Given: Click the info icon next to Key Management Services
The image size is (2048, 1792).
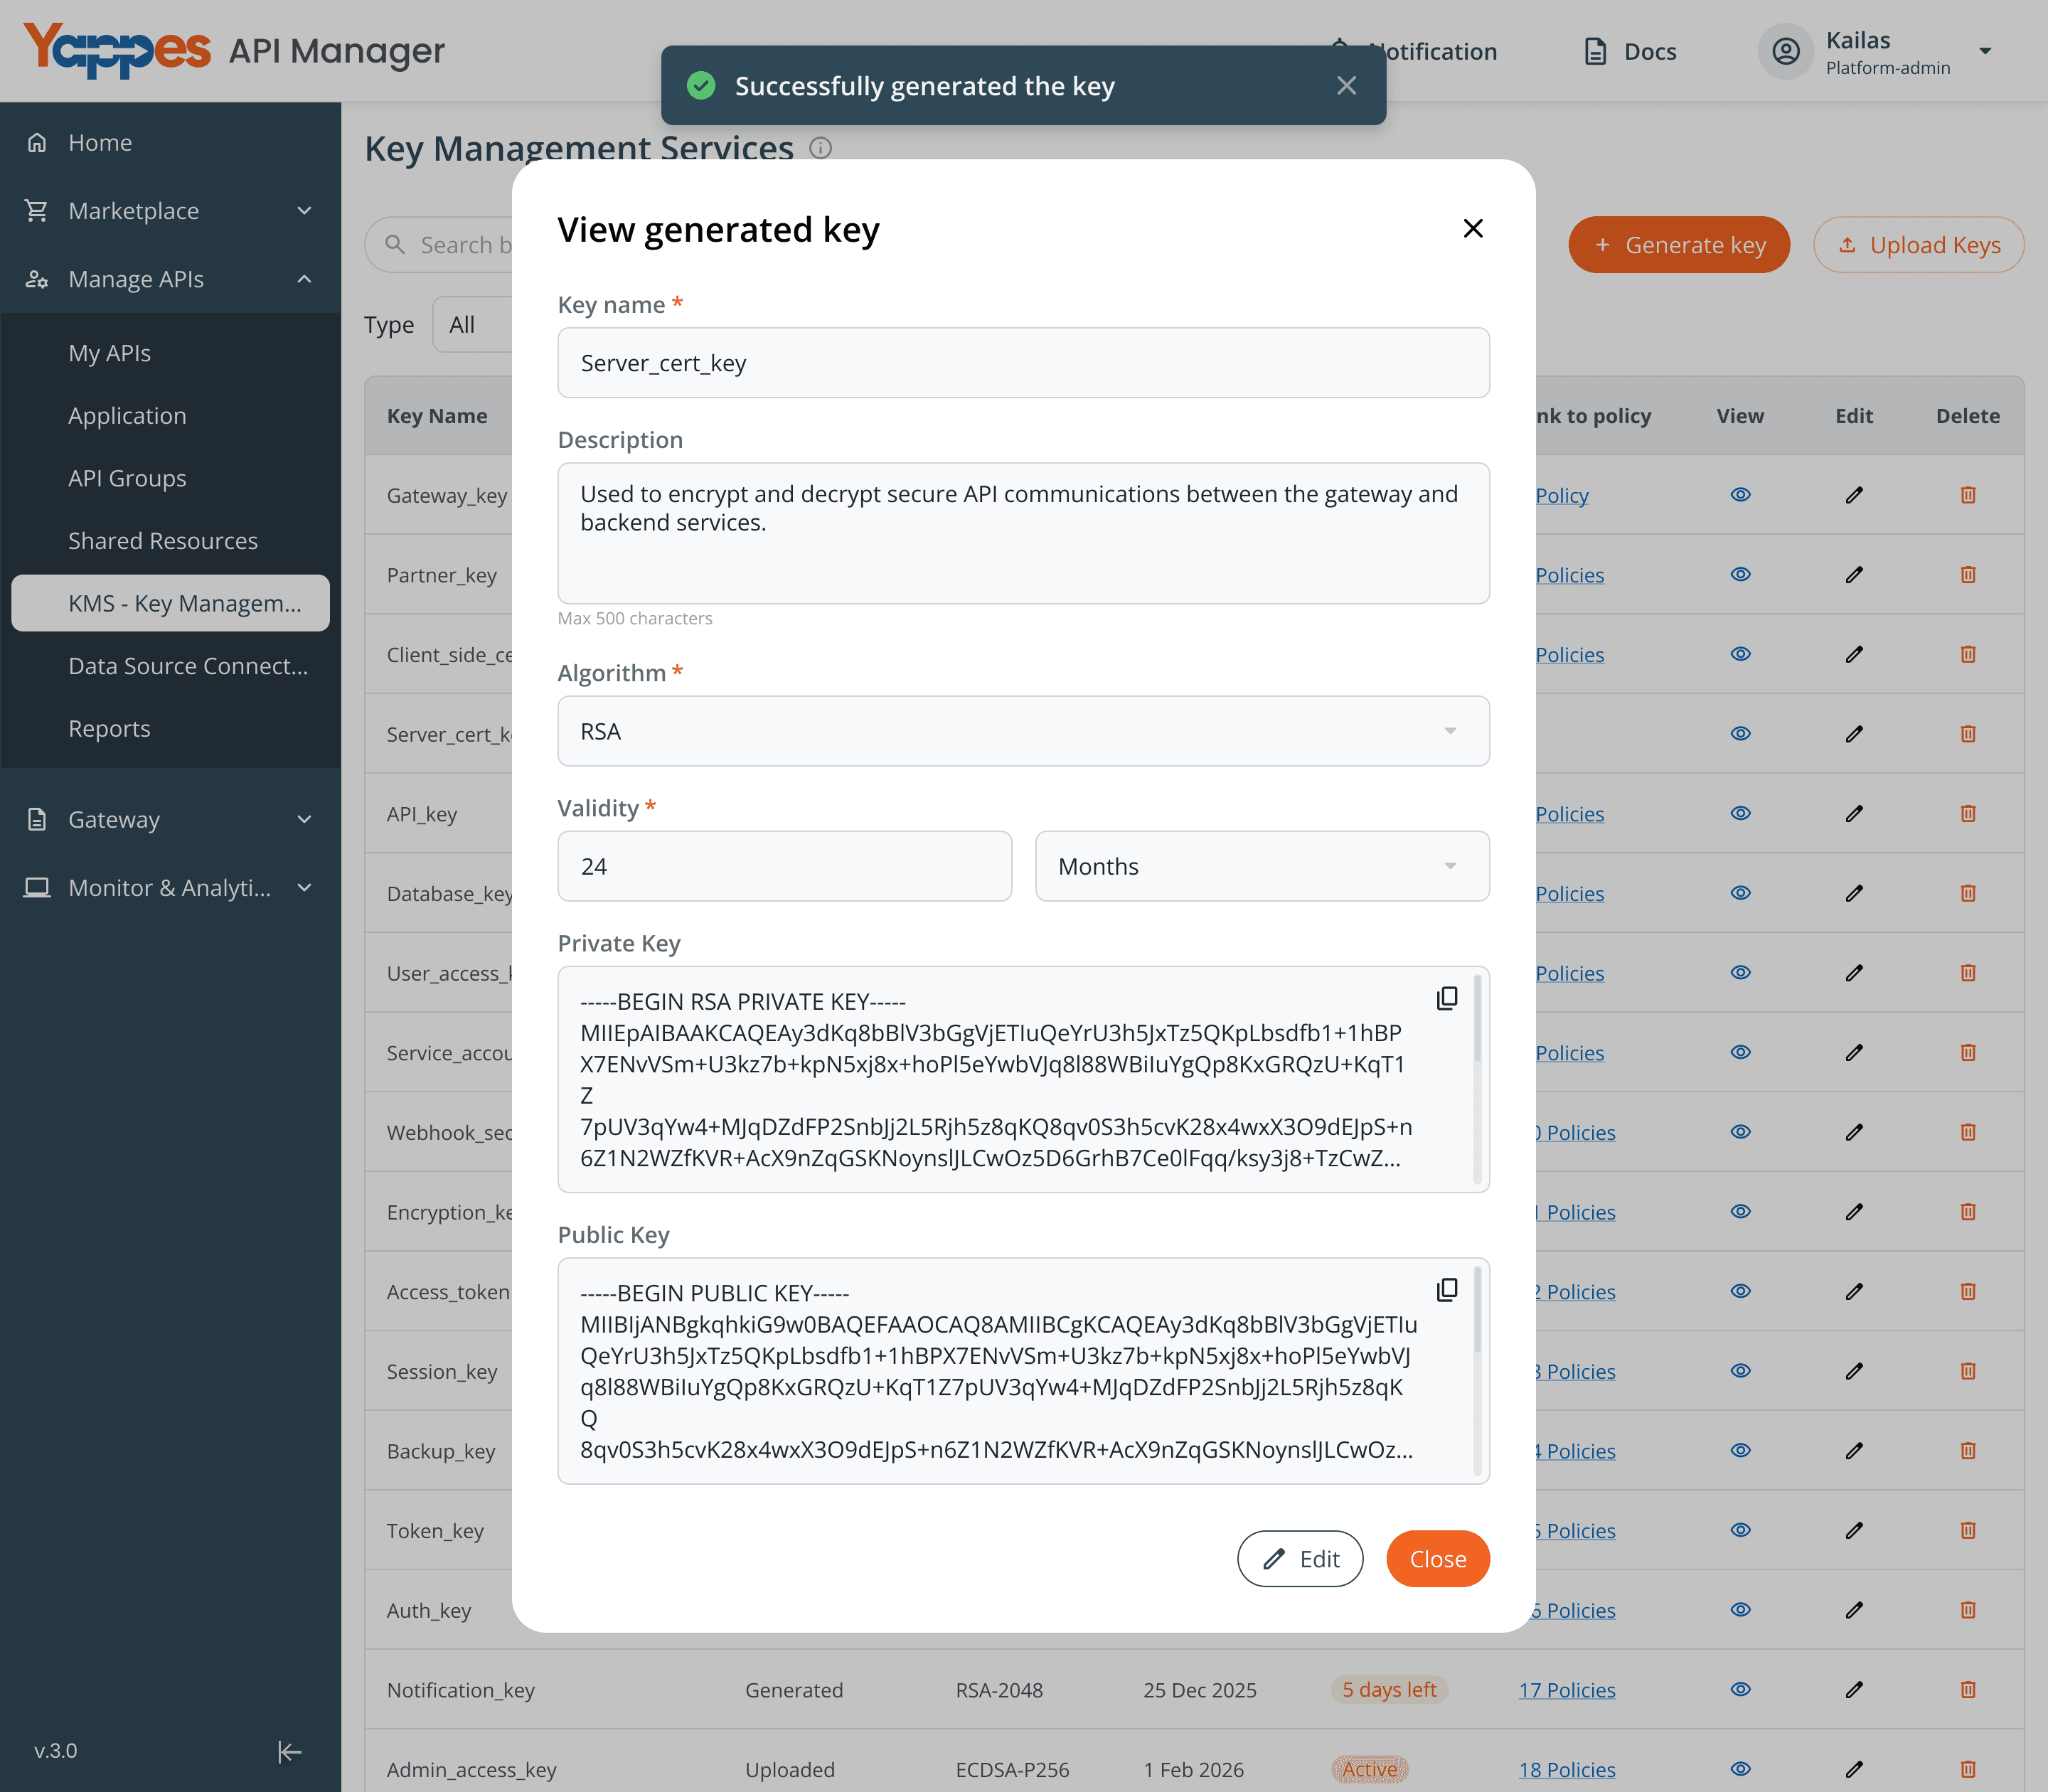Looking at the screenshot, I should click(x=821, y=149).
